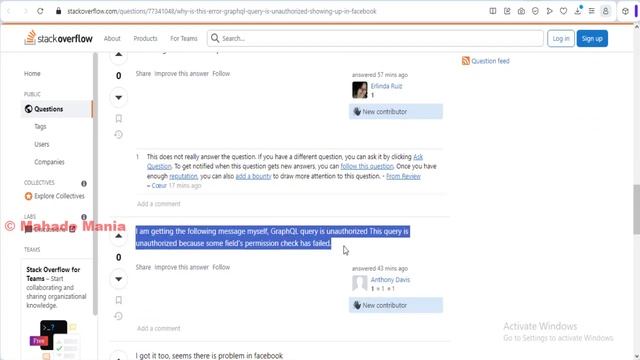Show activity history of Erlinda Ruiz's answer
This screenshot has height=360, width=640.
(118, 134)
